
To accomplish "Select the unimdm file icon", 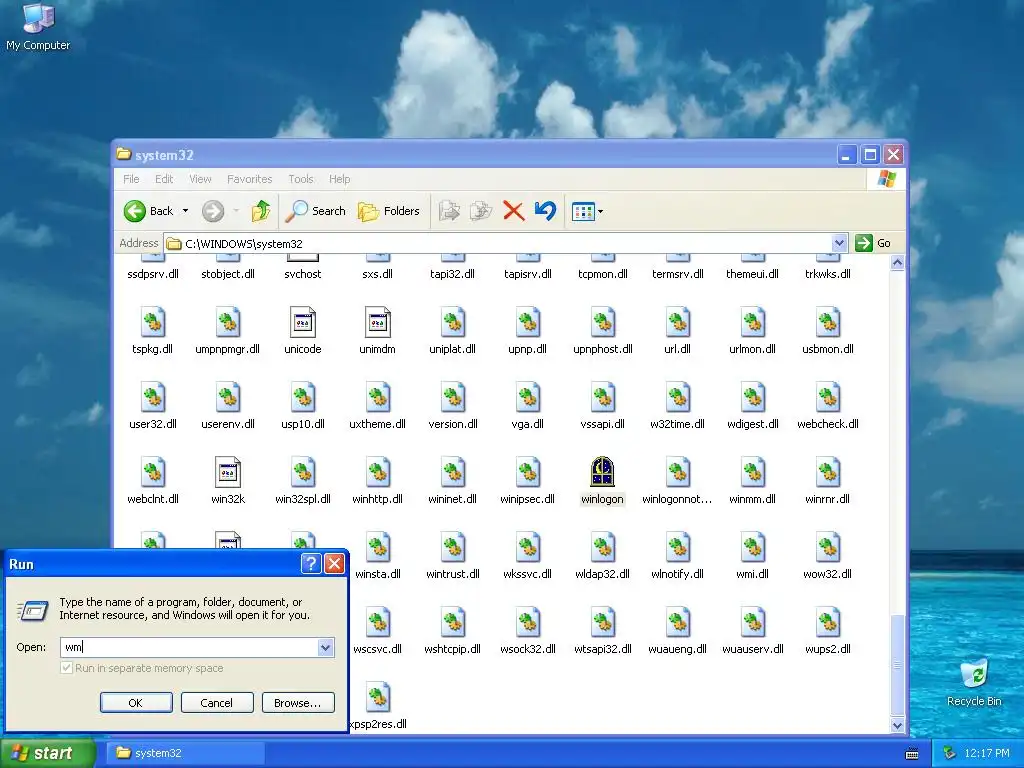I will [377, 323].
